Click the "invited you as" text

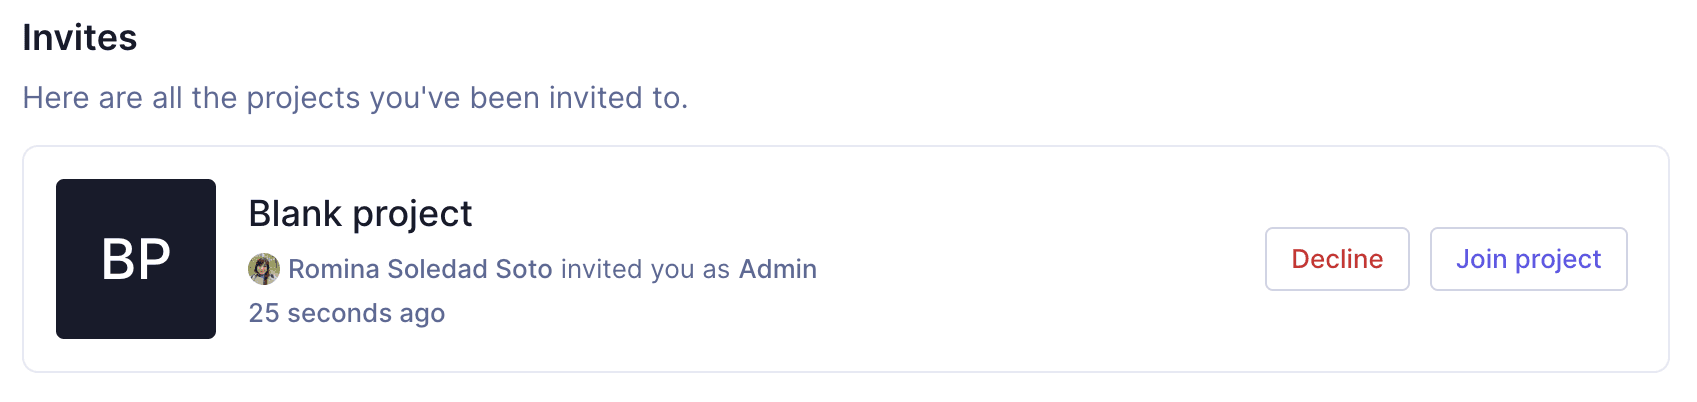tap(645, 269)
